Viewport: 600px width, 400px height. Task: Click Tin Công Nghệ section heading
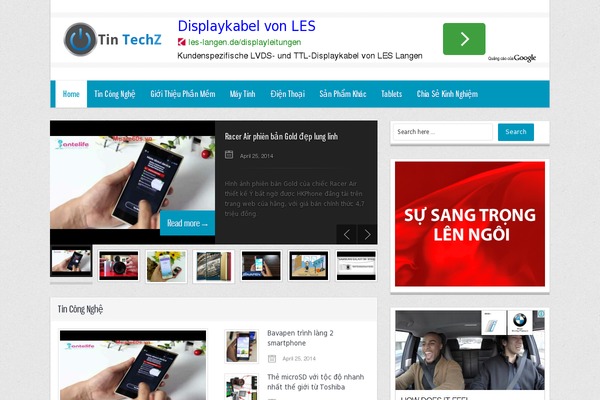(x=80, y=309)
